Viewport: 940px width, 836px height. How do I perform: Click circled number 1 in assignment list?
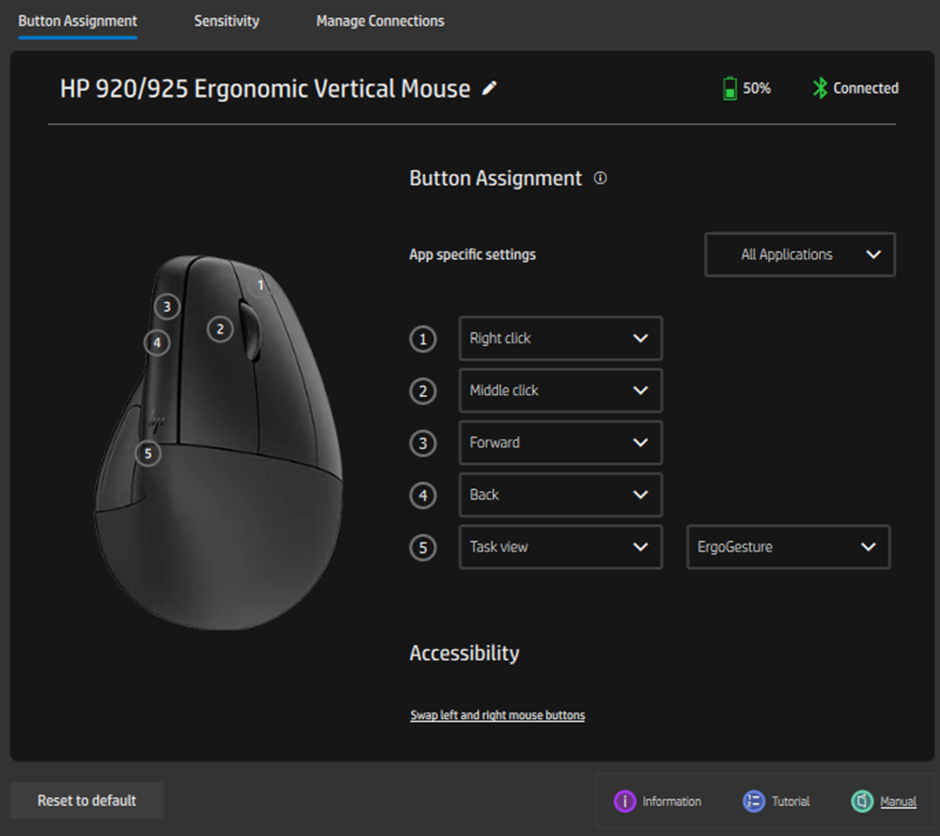(423, 339)
